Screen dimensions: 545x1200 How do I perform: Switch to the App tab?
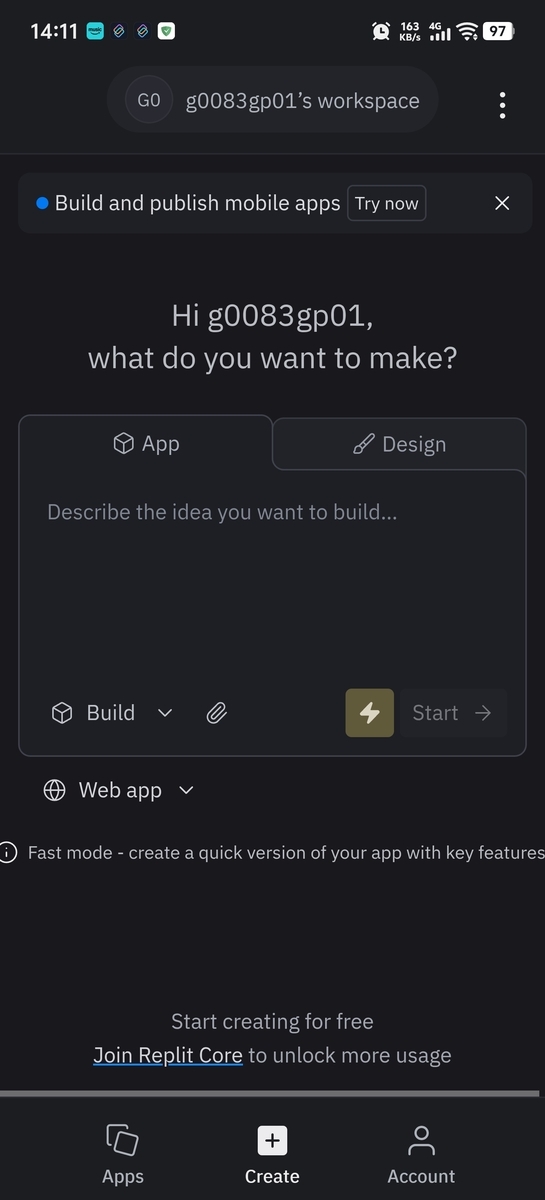[x=146, y=443]
